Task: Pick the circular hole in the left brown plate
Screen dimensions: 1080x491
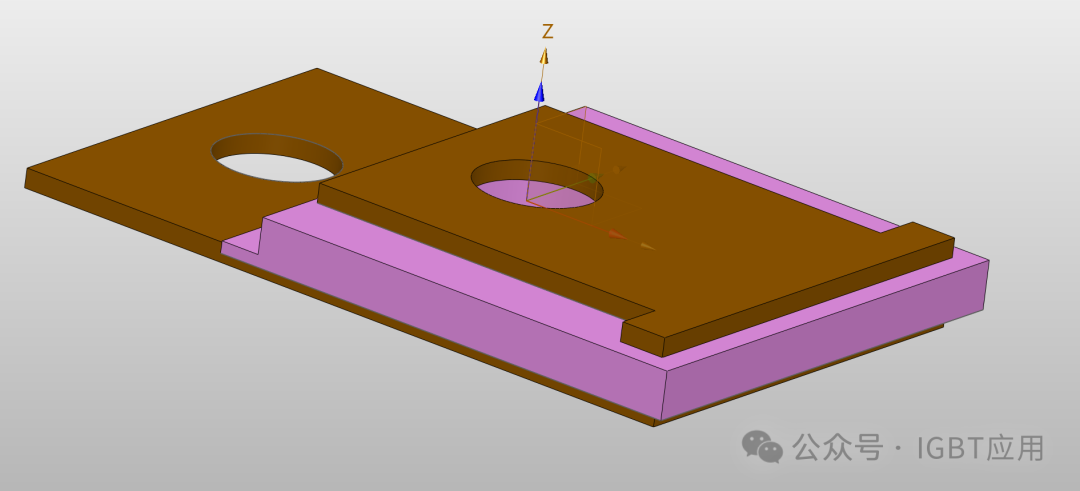Action: [277, 158]
